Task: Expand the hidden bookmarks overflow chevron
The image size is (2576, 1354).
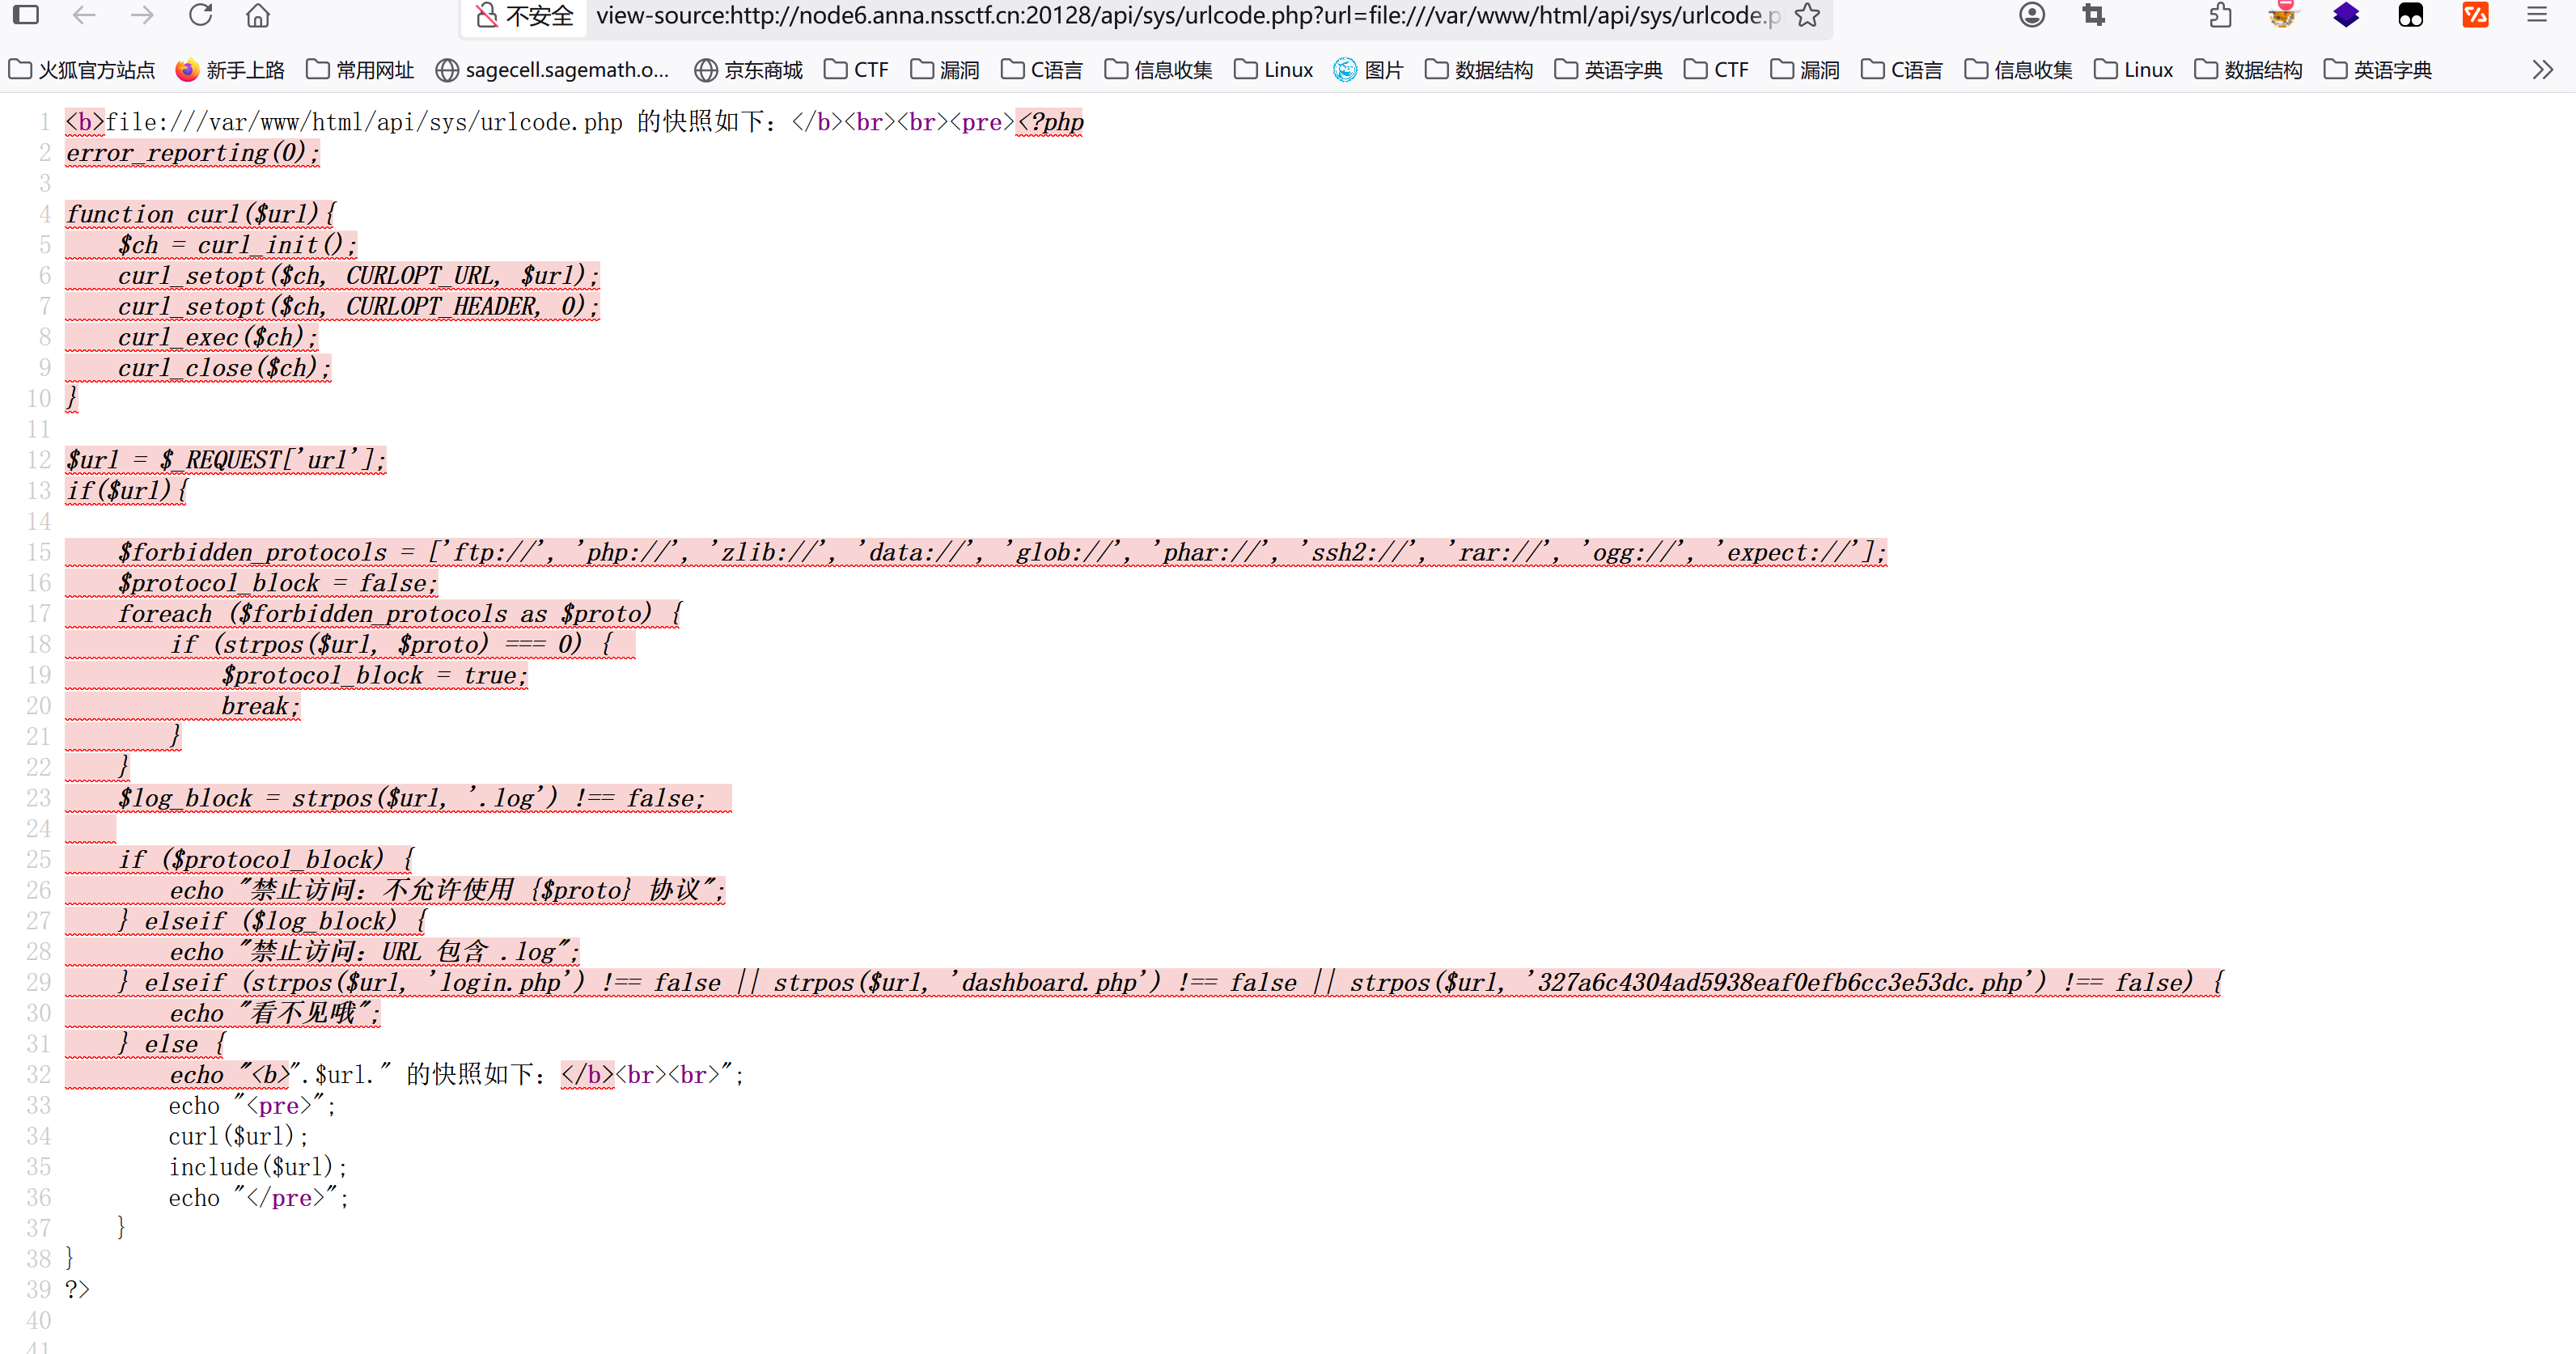Action: (2543, 70)
